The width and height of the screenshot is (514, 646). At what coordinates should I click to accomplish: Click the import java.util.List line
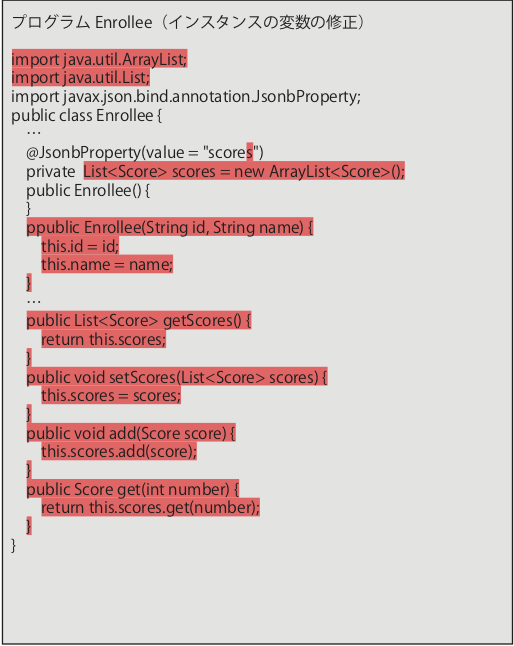pos(81,77)
